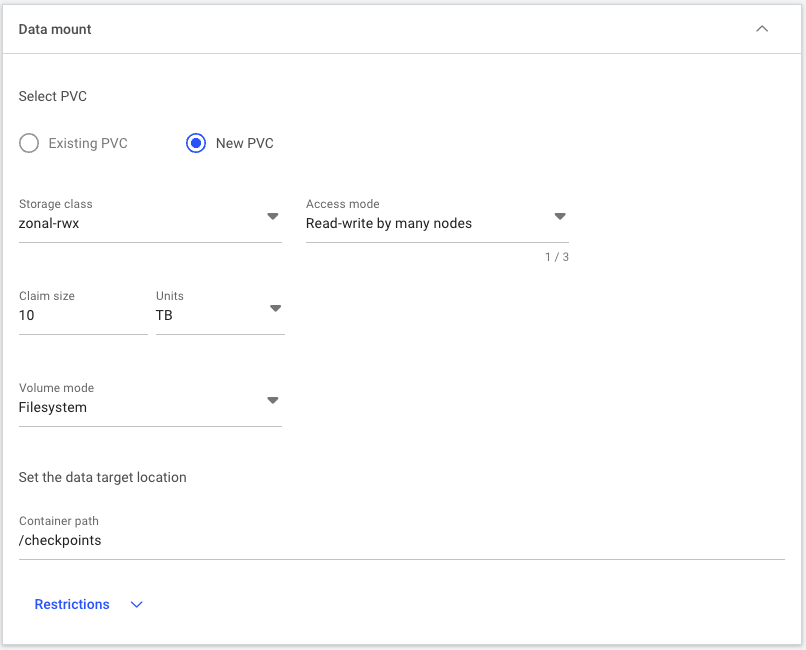Screen dimensions: 806x650
Task: Select the Existing PVC radio button
Action: tap(29, 143)
